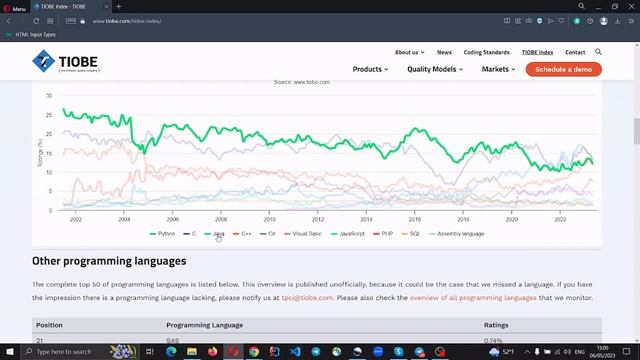640x360 pixels.
Task: Toggle C series in chart legend
Action: point(190,234)
